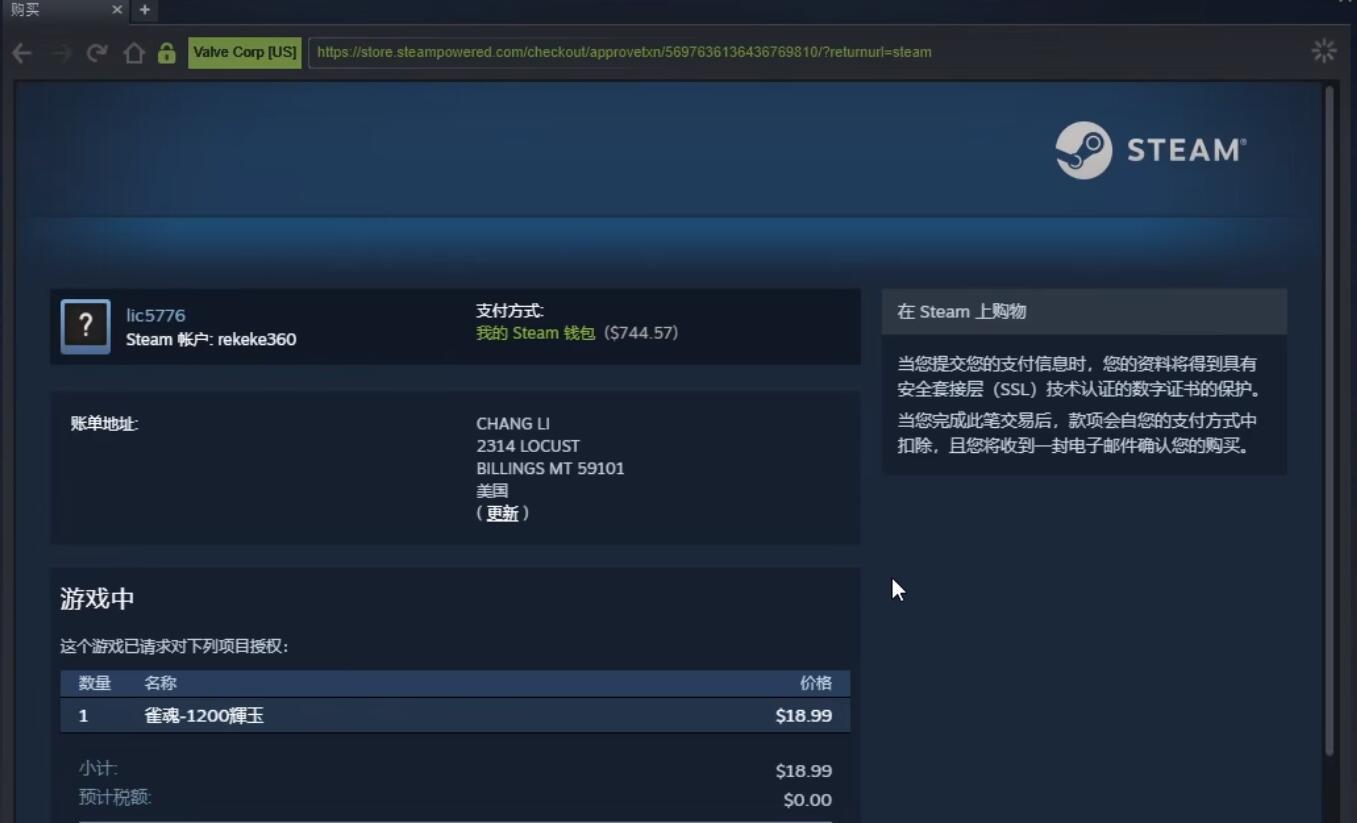
Task: Open a new browser tab
Action: 145,10
